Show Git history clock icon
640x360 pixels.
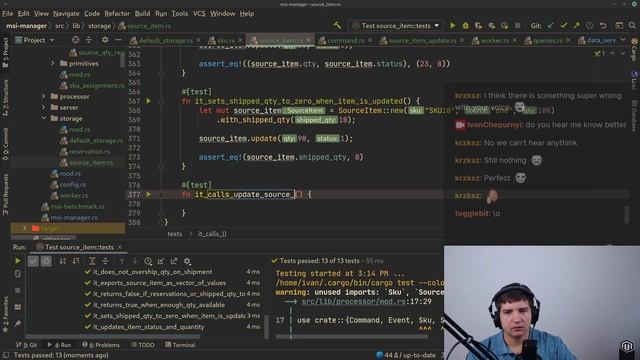tap(590, 26)
